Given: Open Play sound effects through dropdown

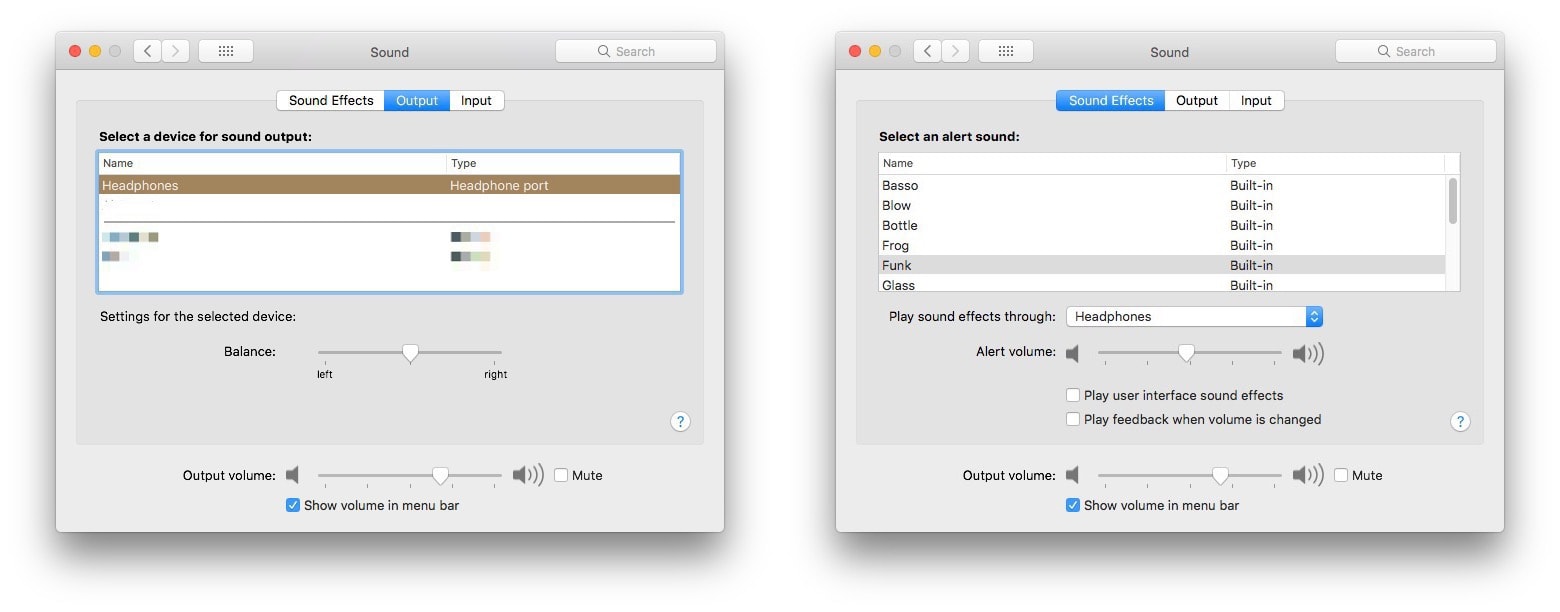Looking at the screenshot, I should point(1194,316).
